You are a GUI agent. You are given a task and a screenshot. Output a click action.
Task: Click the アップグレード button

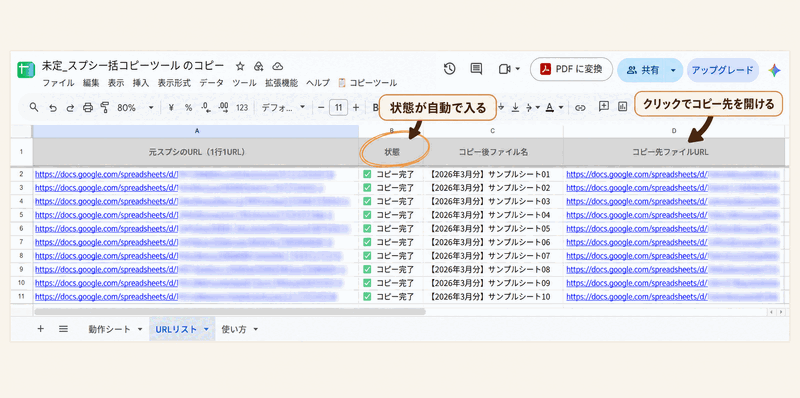click(x=722, y=70)
